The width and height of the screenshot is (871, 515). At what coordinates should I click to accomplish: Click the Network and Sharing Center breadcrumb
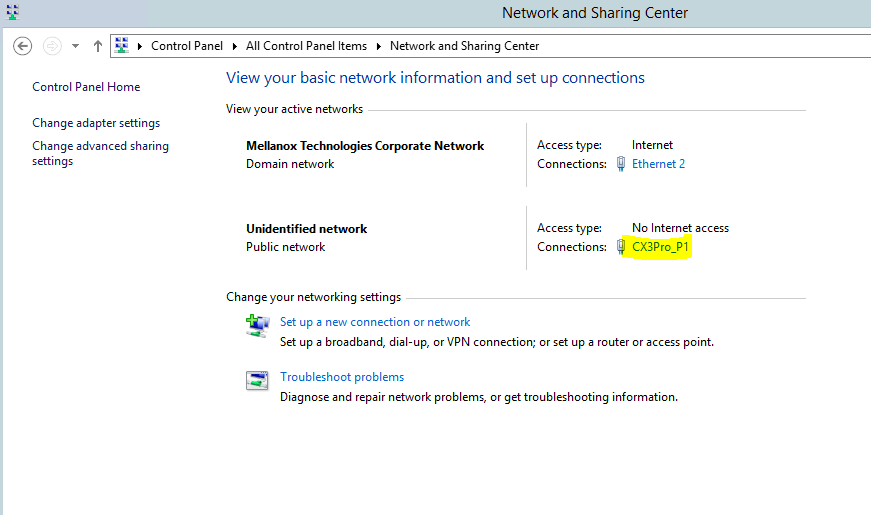click(x=464, y=46)
